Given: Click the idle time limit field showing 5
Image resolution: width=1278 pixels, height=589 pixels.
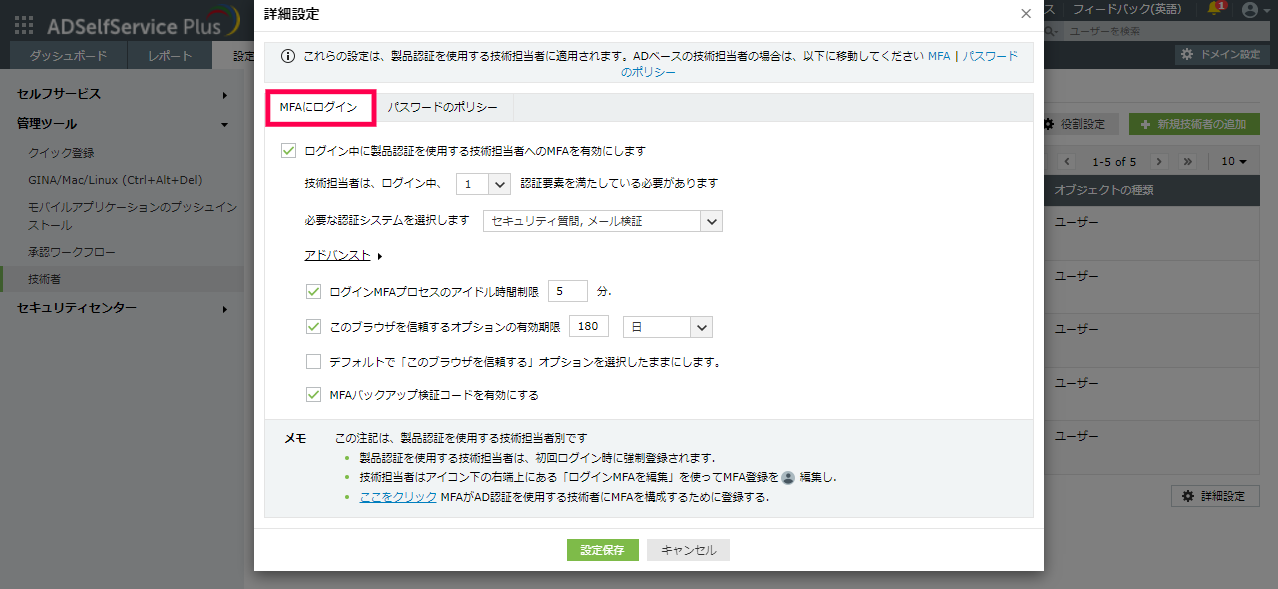Looking at the screenshot, I should (568, 292).
